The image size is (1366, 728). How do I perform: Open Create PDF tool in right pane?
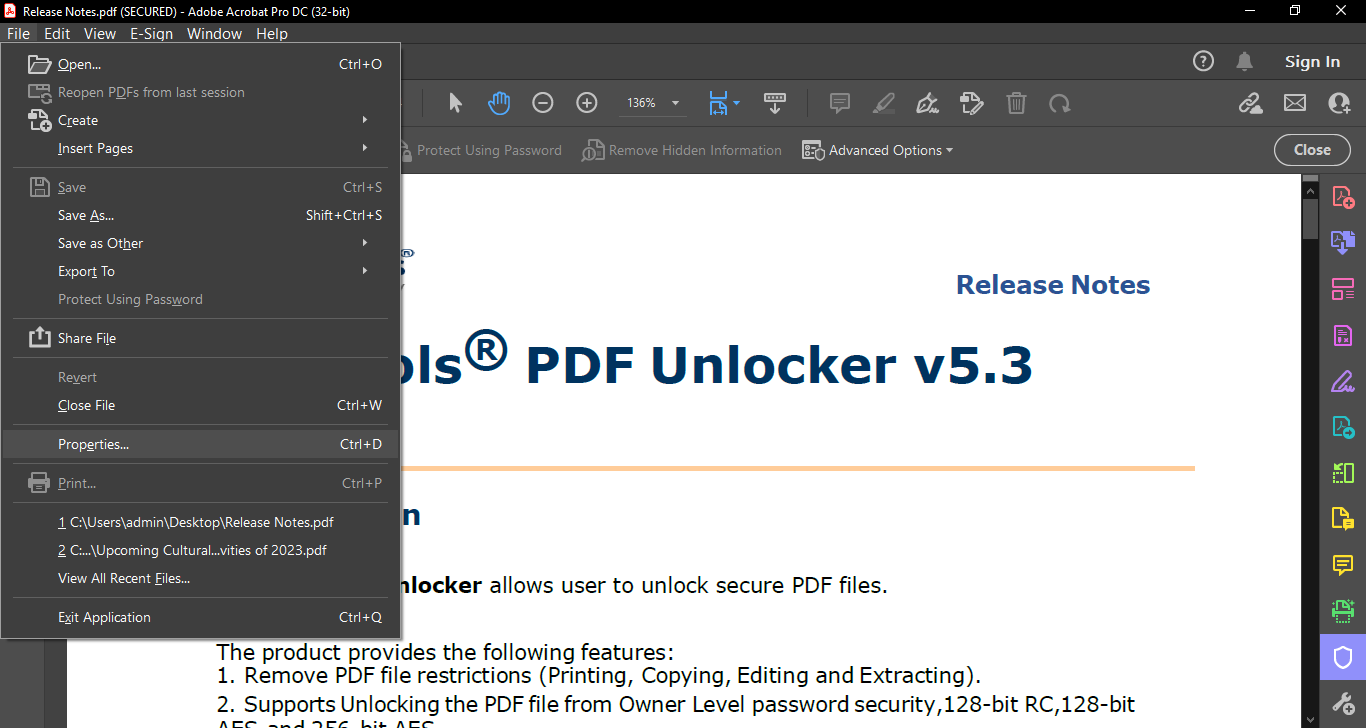[x=1343, y=196]
